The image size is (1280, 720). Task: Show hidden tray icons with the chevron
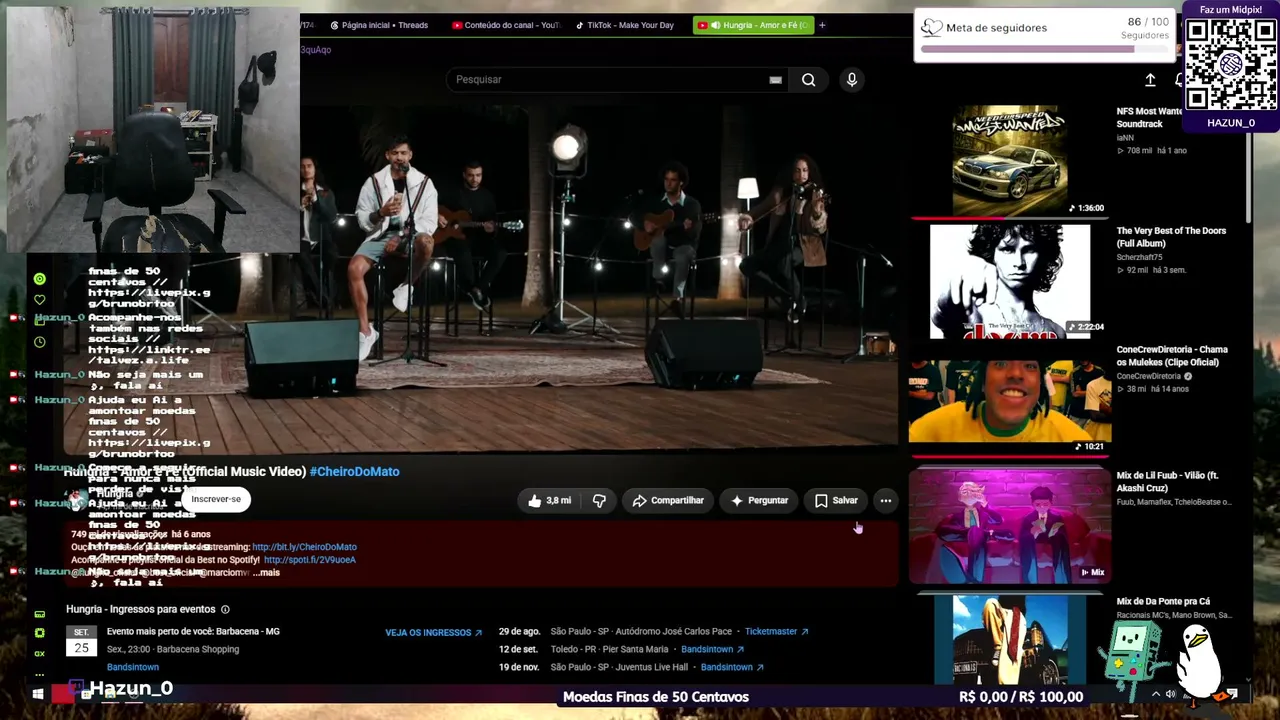coord(1156,694)
